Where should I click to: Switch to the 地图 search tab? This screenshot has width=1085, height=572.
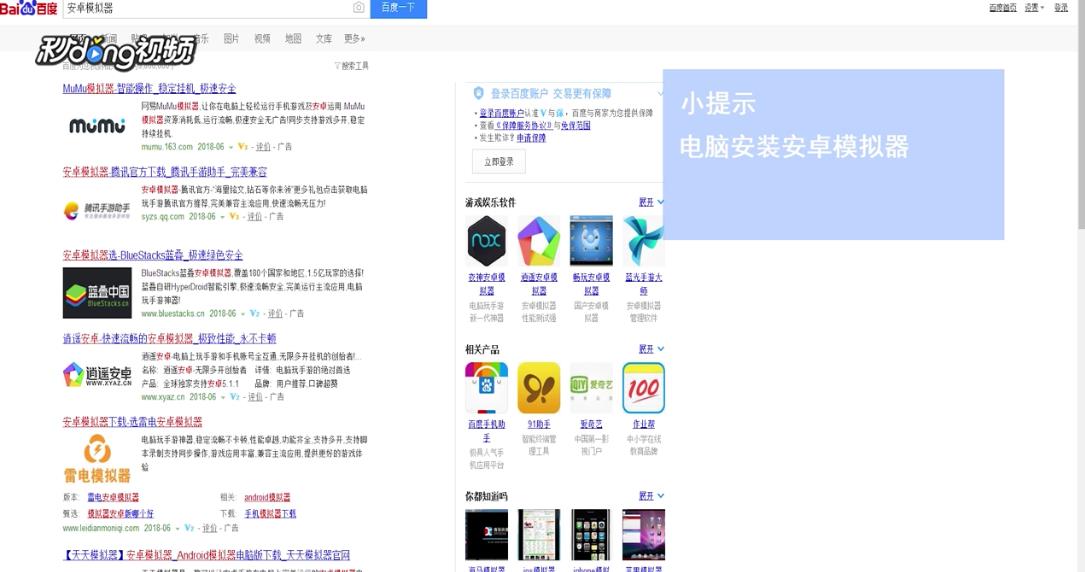coord(293,39)
